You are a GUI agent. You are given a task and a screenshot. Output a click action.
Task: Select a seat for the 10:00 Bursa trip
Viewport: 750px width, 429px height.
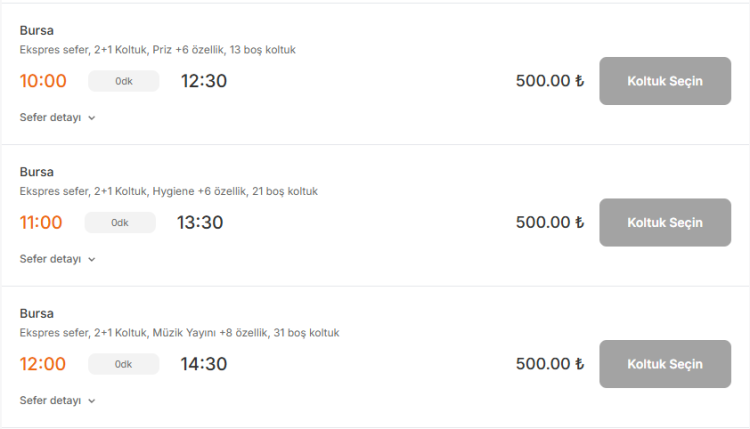pos(665,81)
